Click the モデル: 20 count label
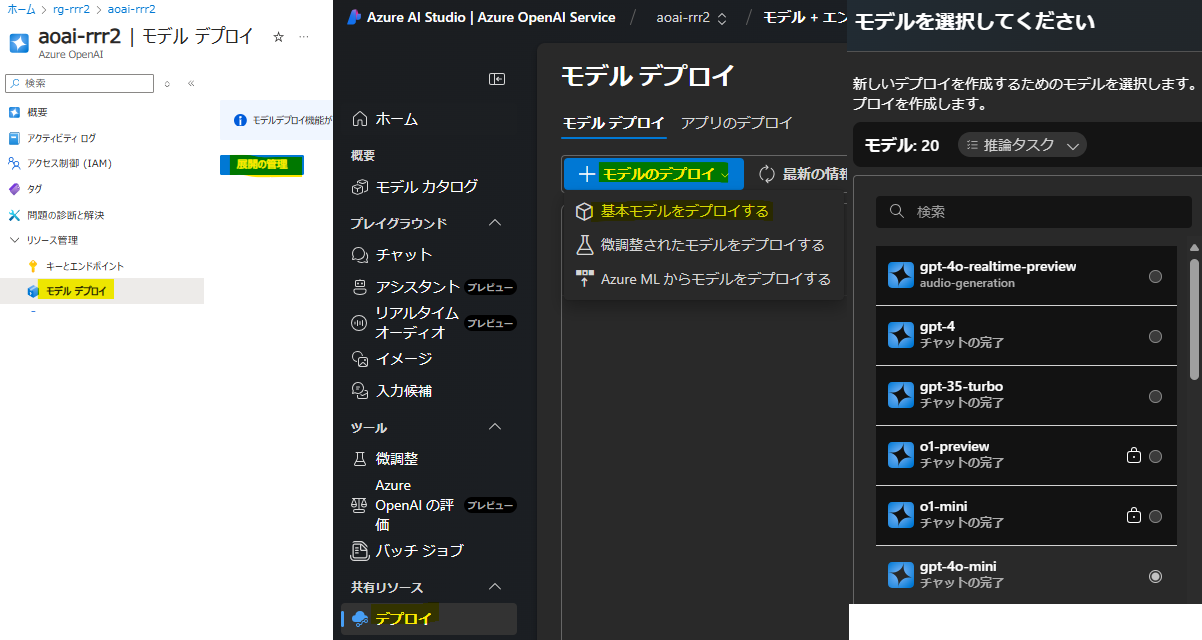Screen dimensions: 1202x640 coord(902,145)
